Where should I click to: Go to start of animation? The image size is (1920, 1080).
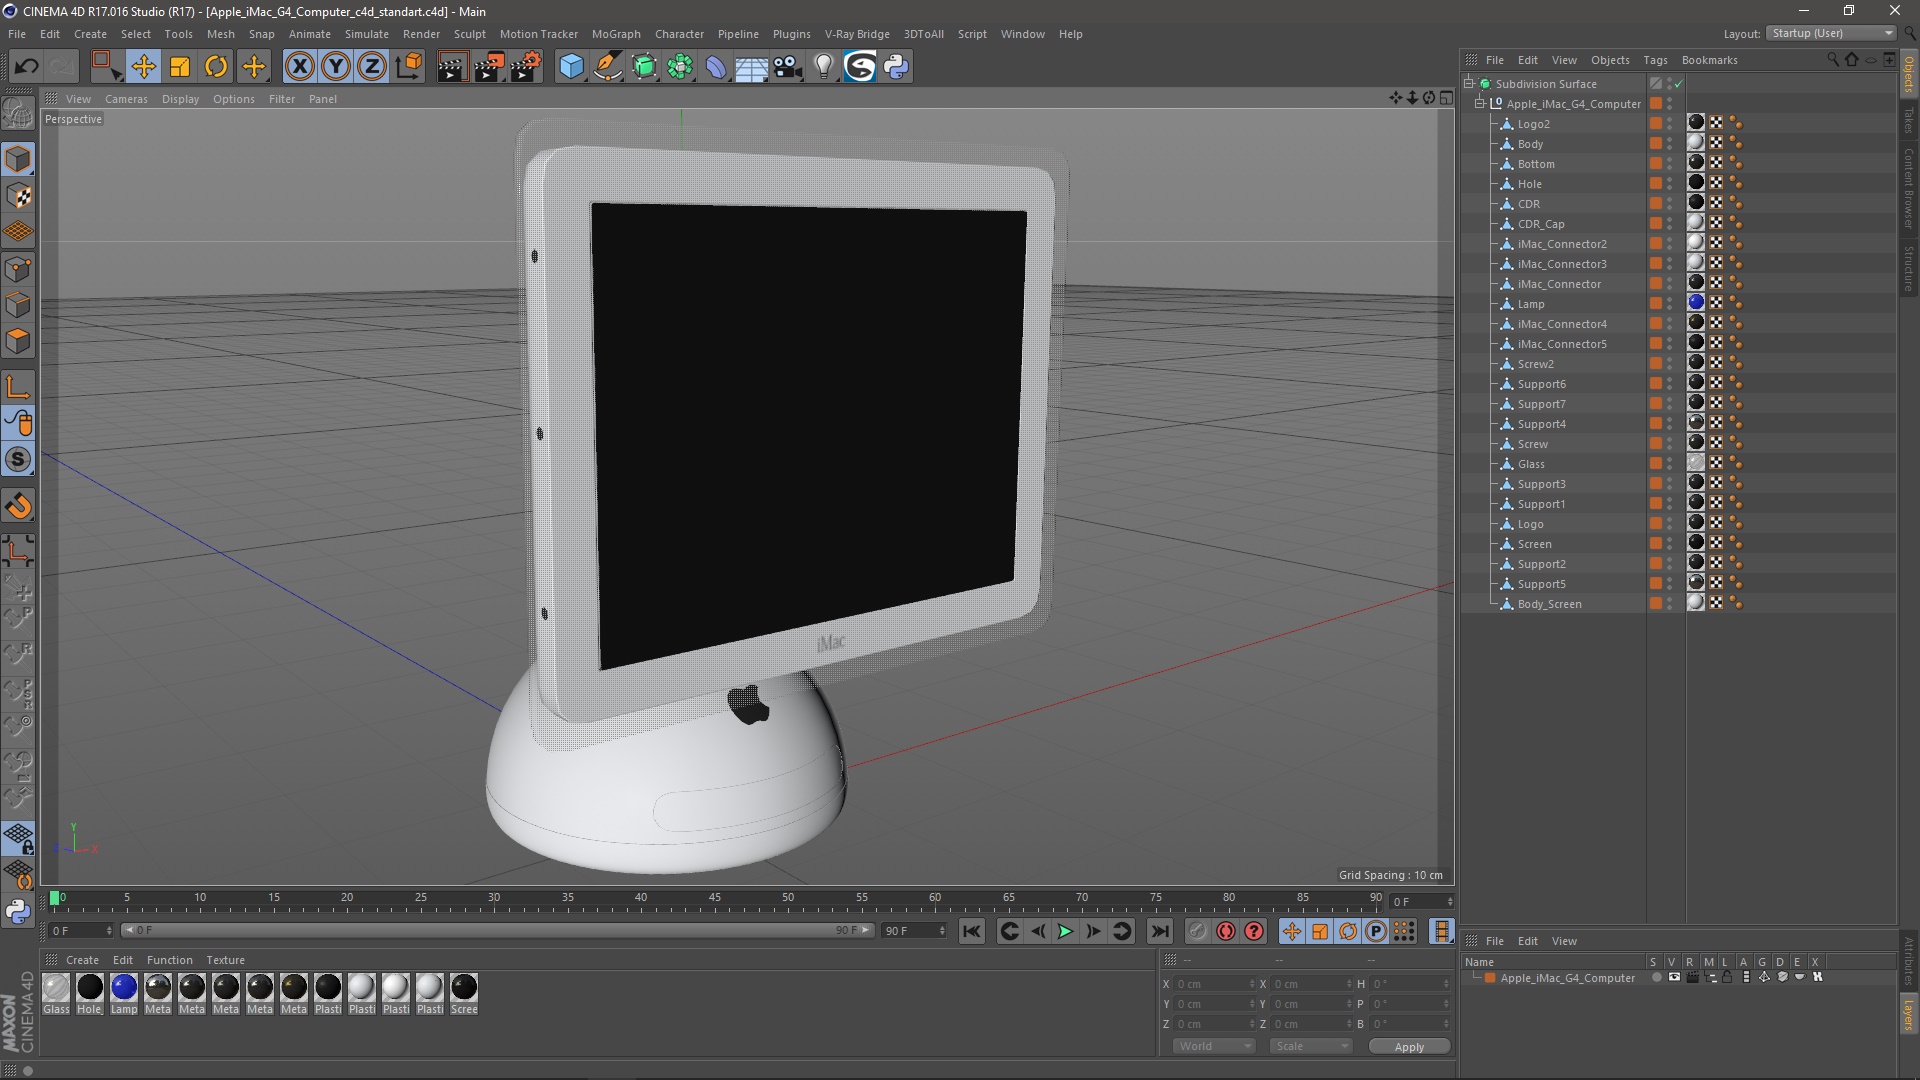[x=971, y=932]
